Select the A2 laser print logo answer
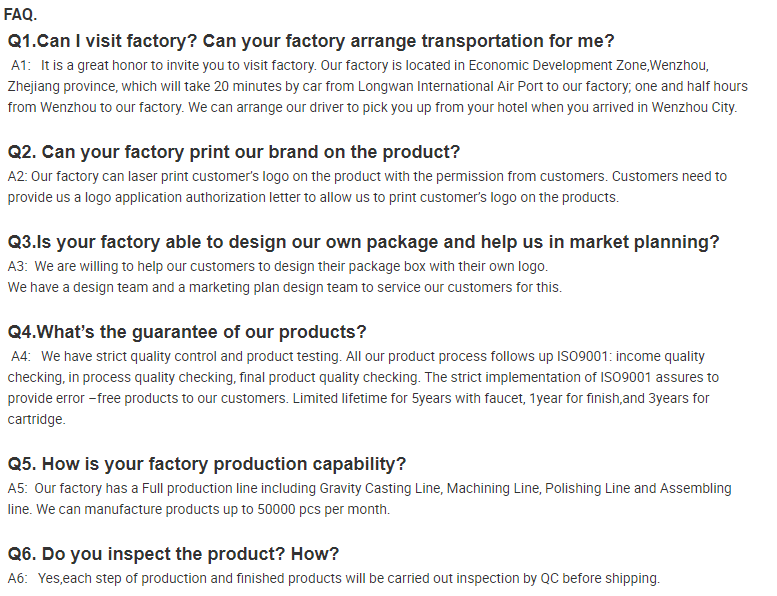Screen dimensions: 777x596 (367, 187)
